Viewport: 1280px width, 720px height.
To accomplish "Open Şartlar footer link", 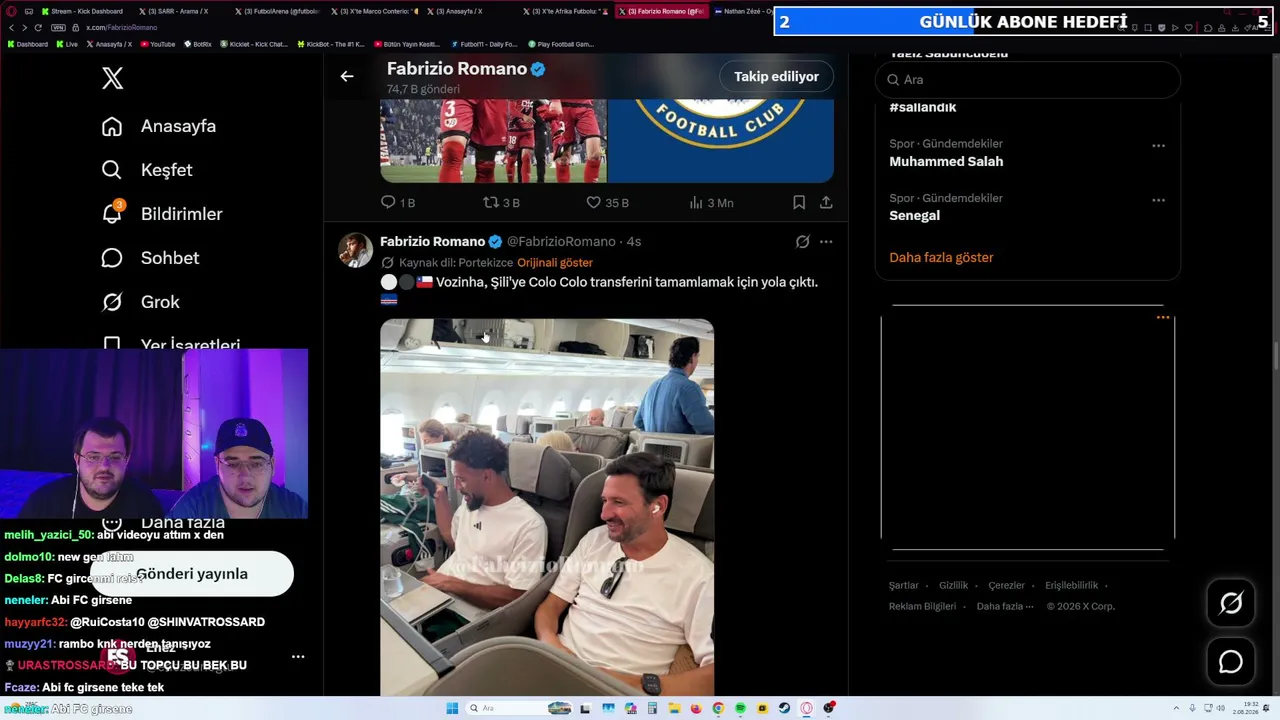I will (x=903, y=585).
